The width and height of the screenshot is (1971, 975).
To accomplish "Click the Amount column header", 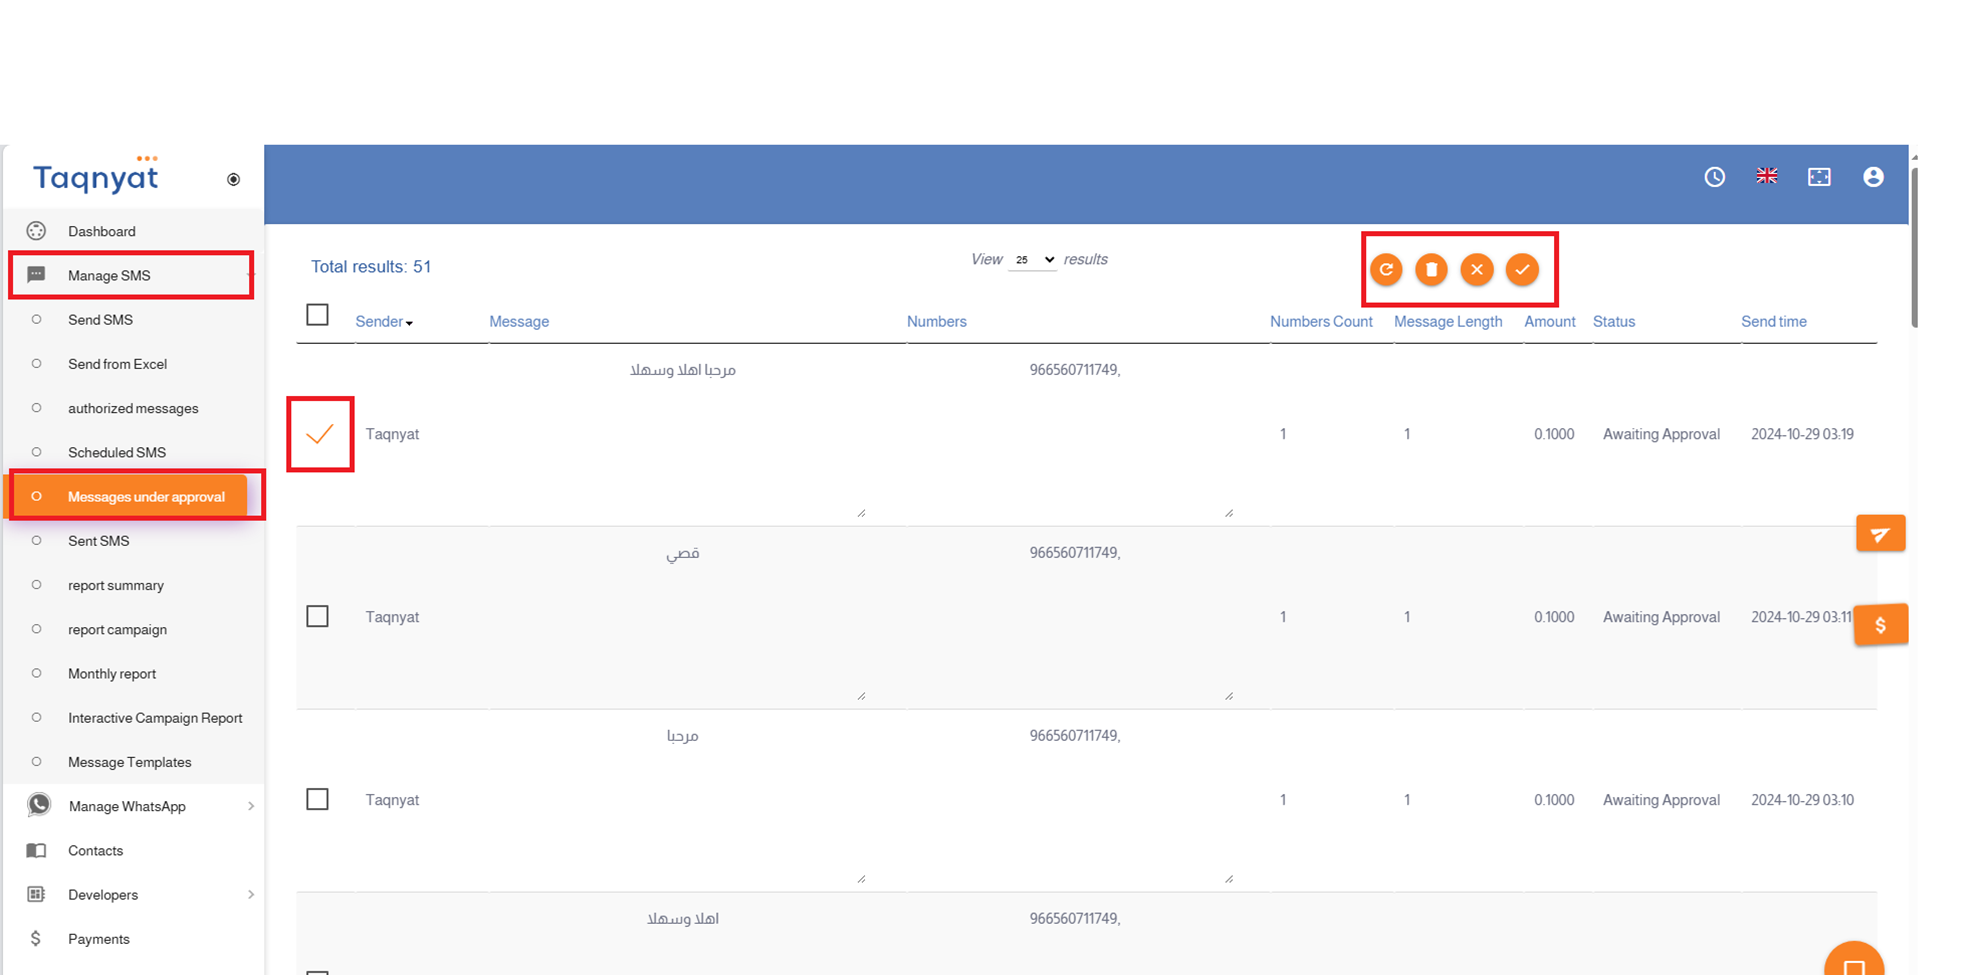I will [1550, 322].
